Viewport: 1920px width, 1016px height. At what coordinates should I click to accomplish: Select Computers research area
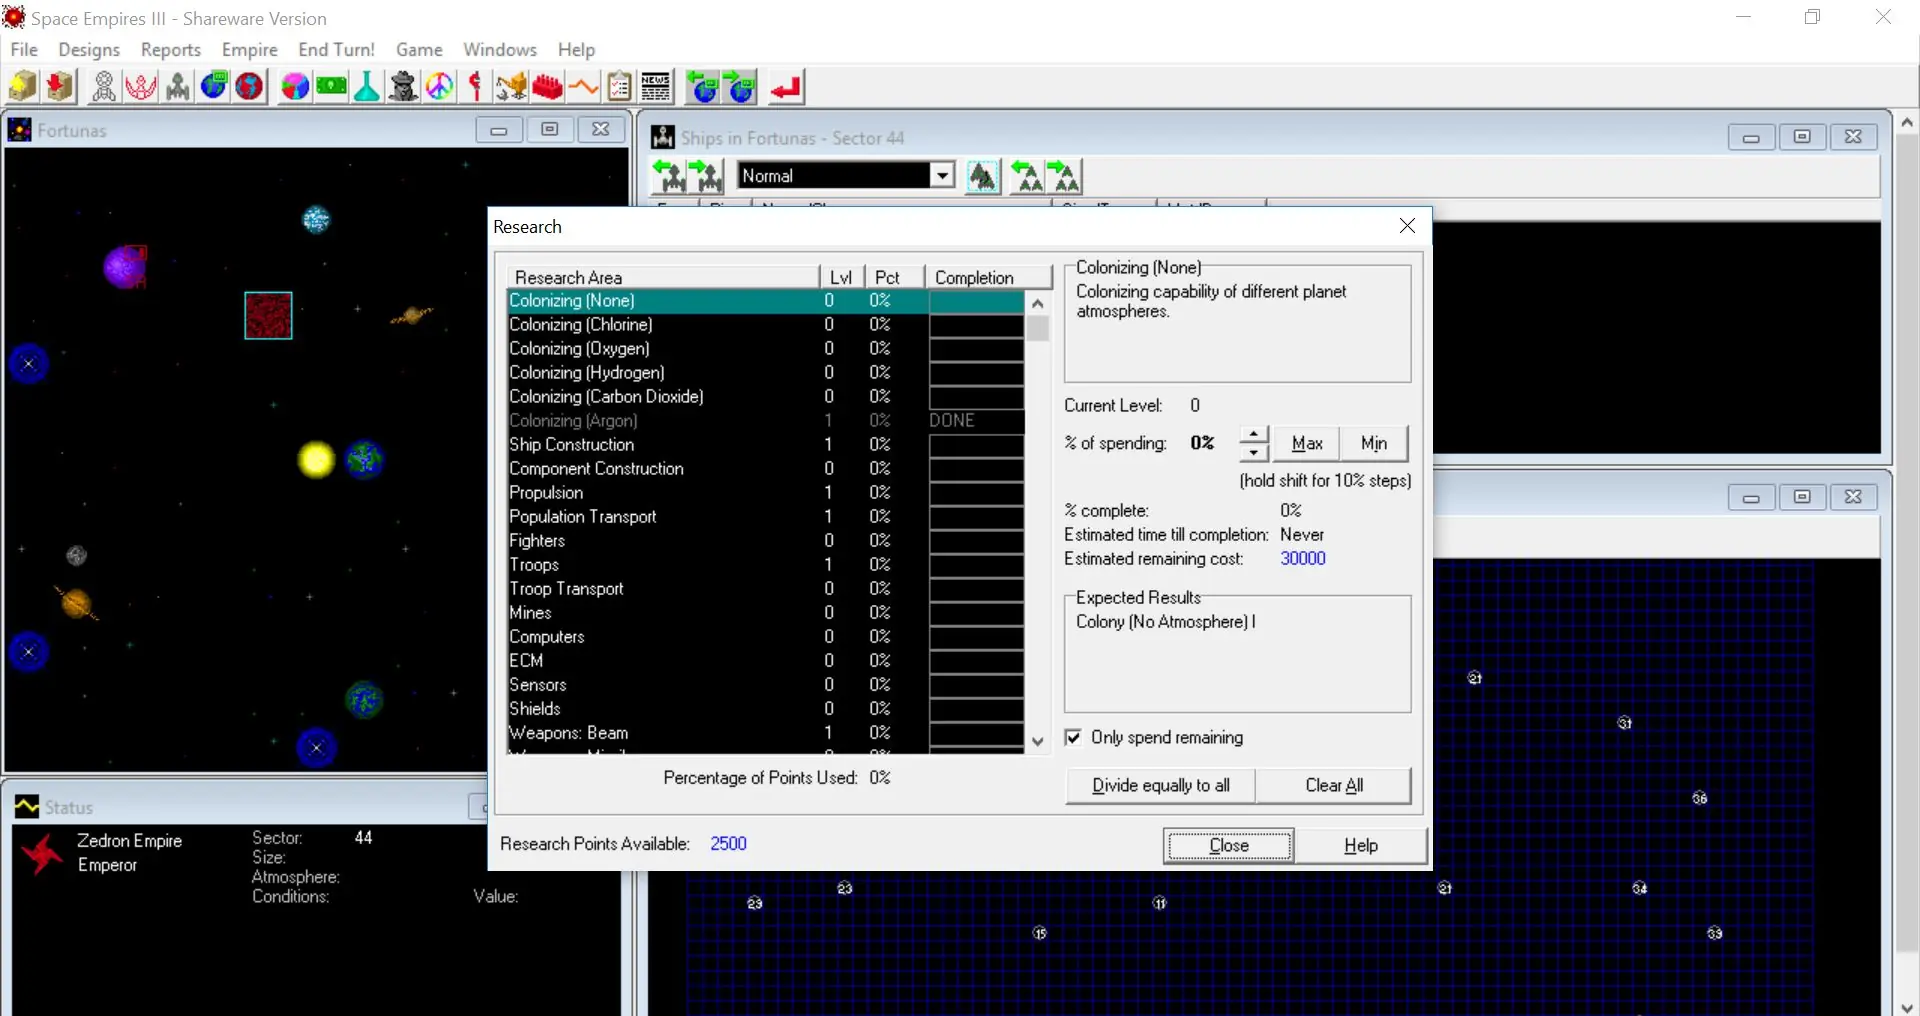click(766, 637)
